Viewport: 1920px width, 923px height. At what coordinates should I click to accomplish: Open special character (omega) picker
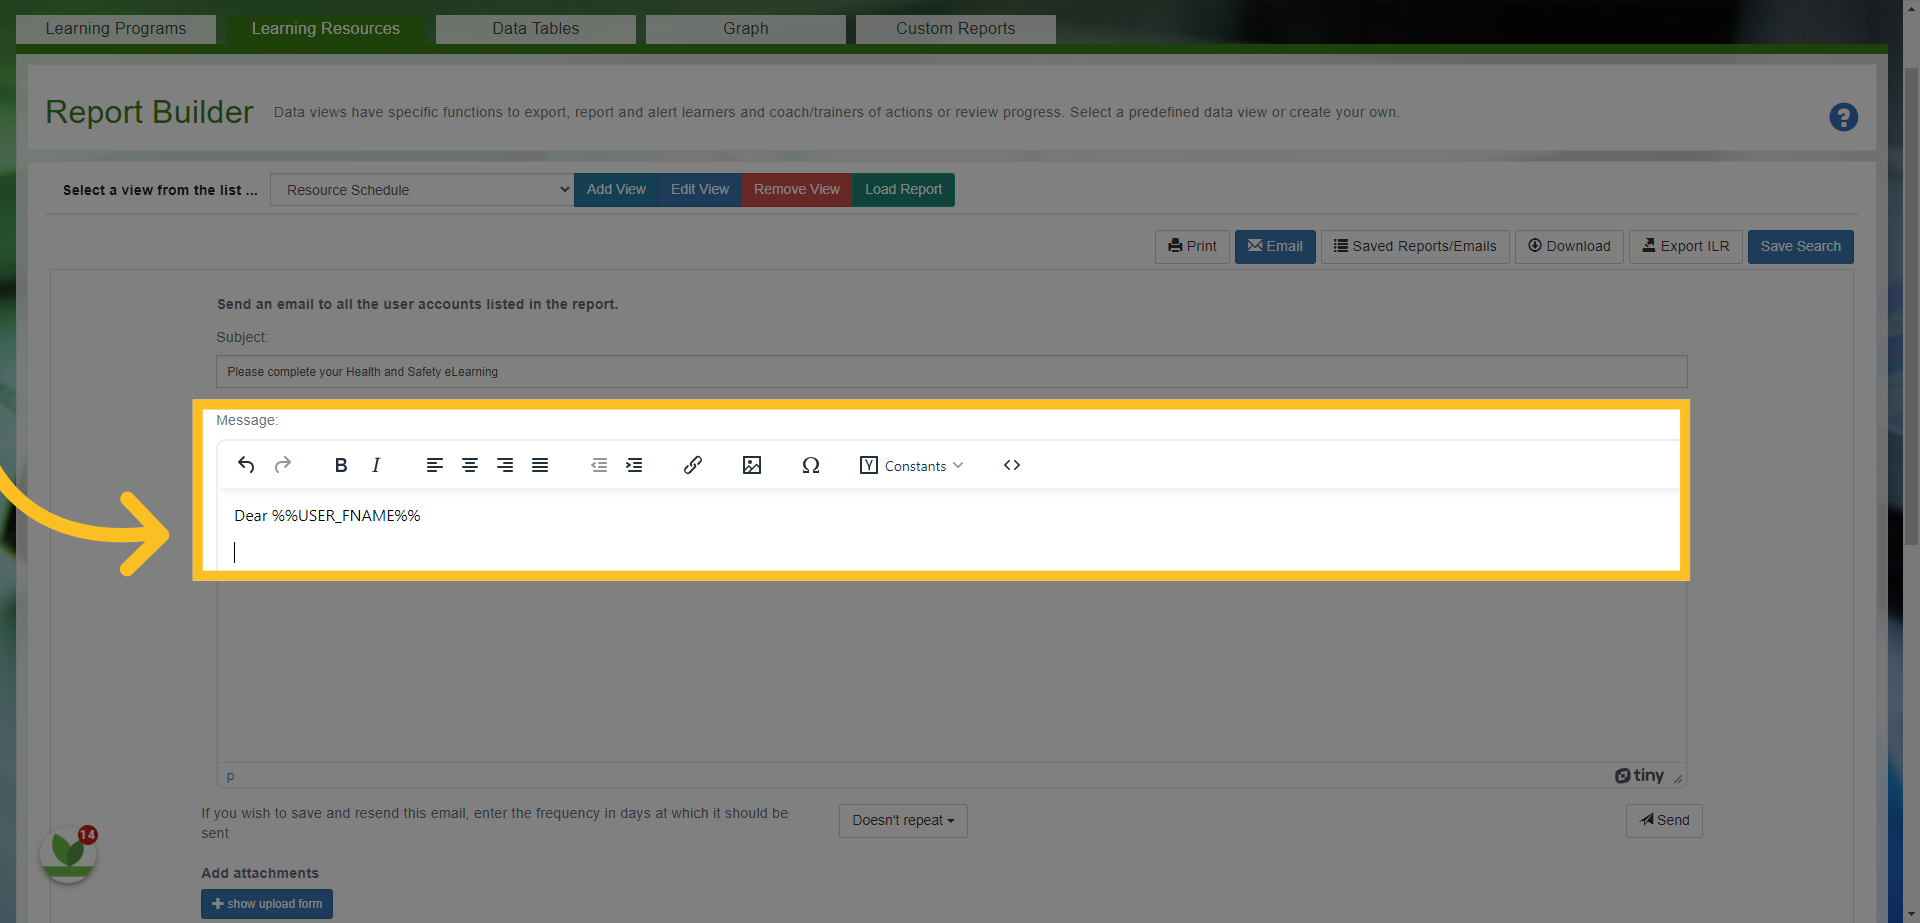click(x=811, y=465)
